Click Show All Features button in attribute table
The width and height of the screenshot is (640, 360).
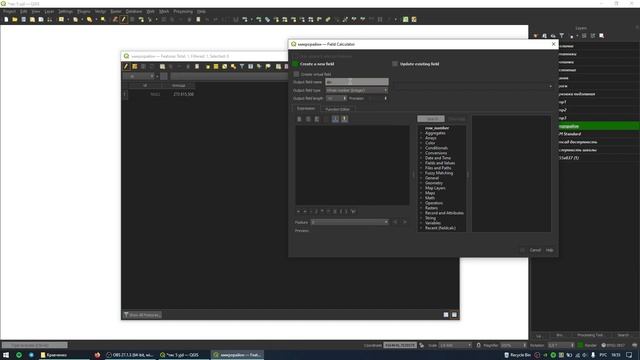point(142,315)
